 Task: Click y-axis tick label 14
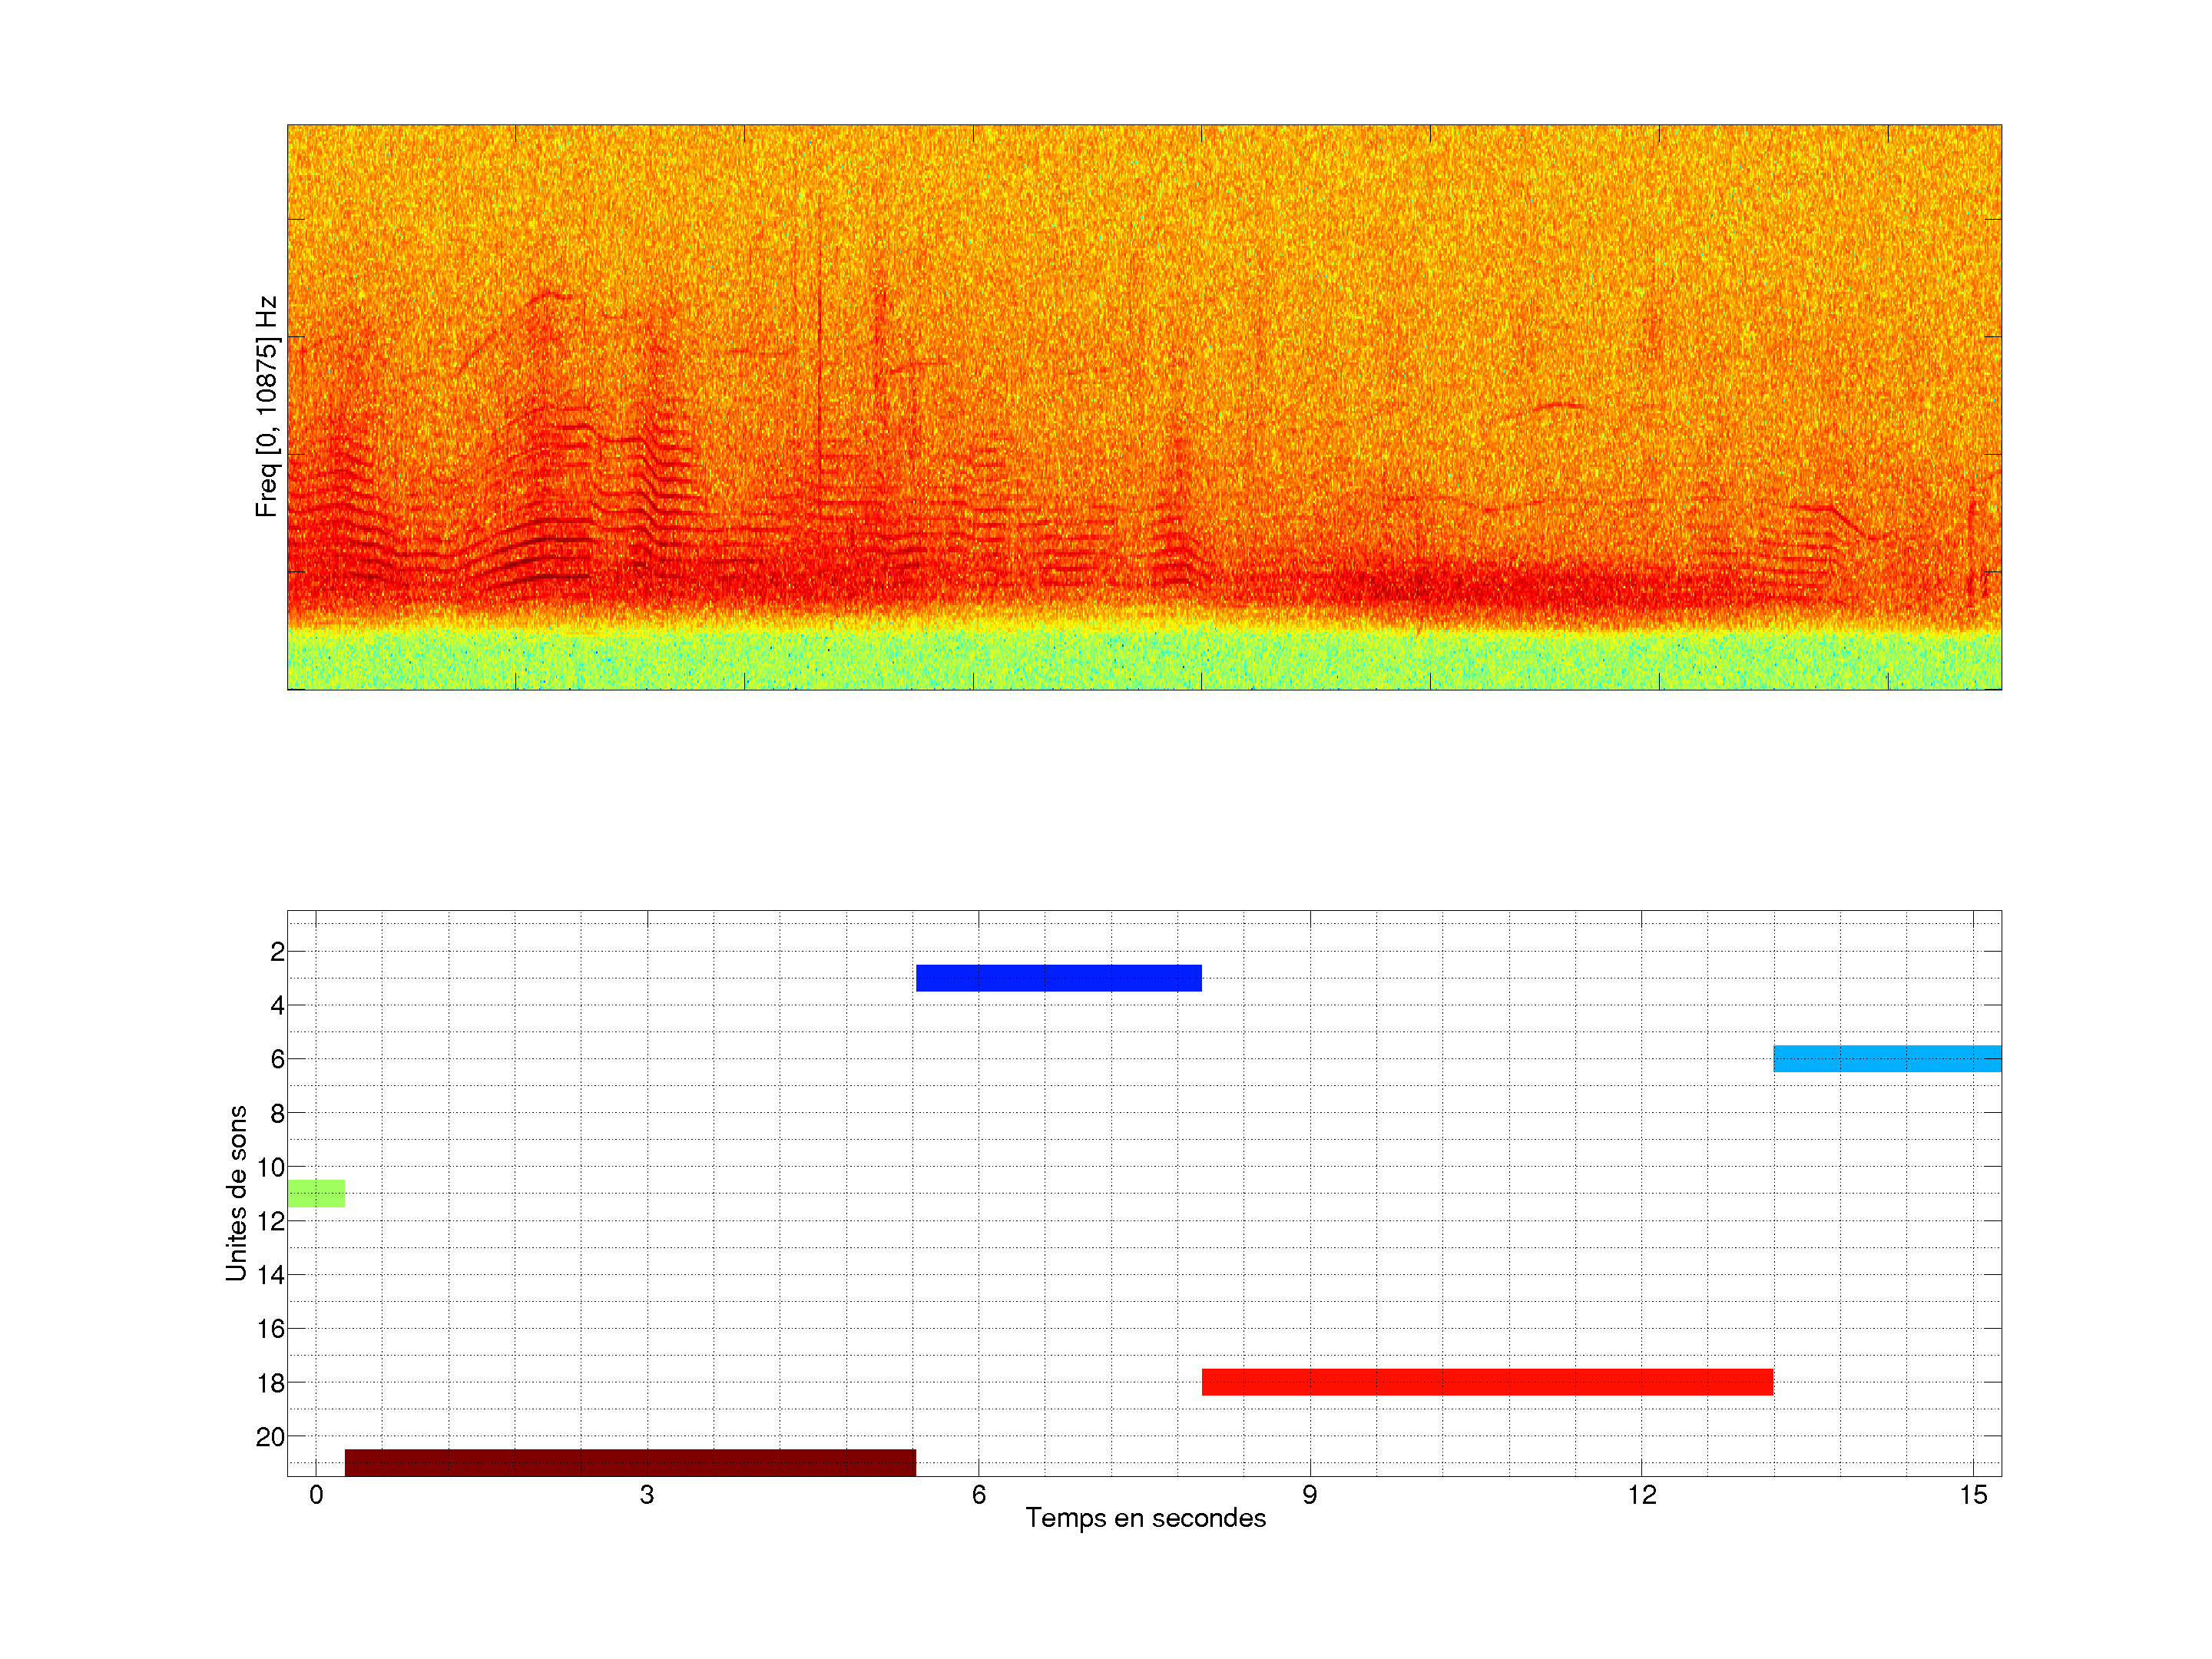(x=270, y=1275)
